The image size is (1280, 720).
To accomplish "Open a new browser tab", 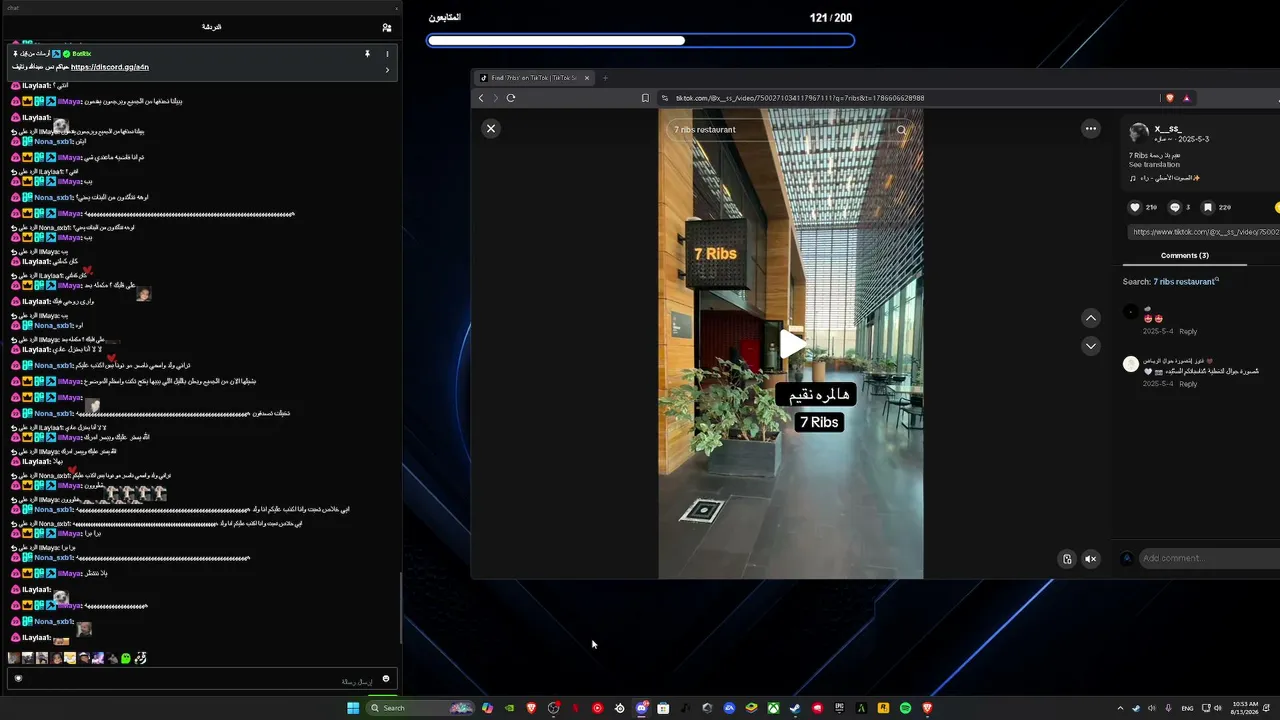I will [605, 78].
